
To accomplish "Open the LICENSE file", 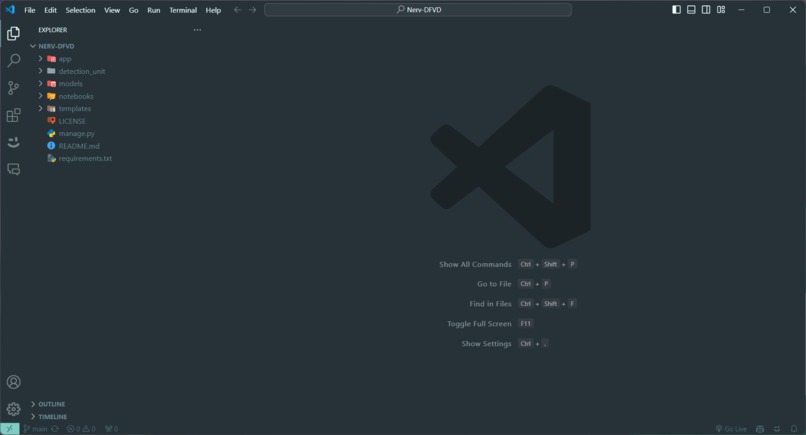I will click(x=72, y=121).
